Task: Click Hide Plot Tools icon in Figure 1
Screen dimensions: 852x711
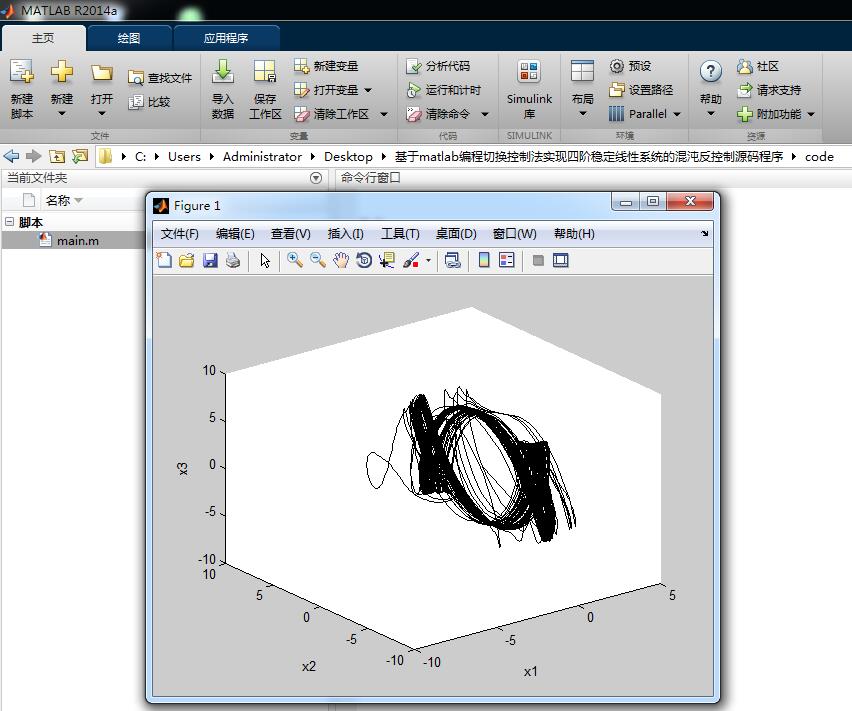Action: coord(538,261)
